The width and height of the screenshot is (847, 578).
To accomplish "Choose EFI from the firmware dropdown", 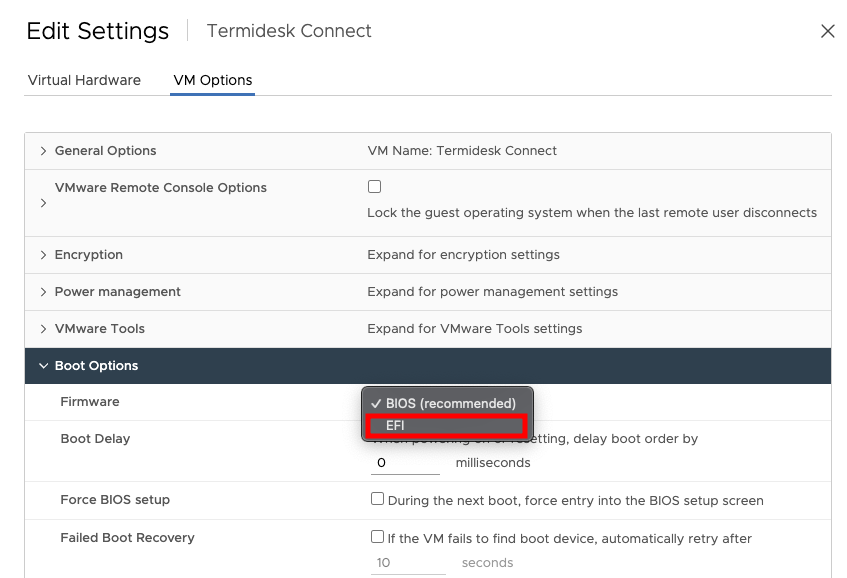I will 446,426.
